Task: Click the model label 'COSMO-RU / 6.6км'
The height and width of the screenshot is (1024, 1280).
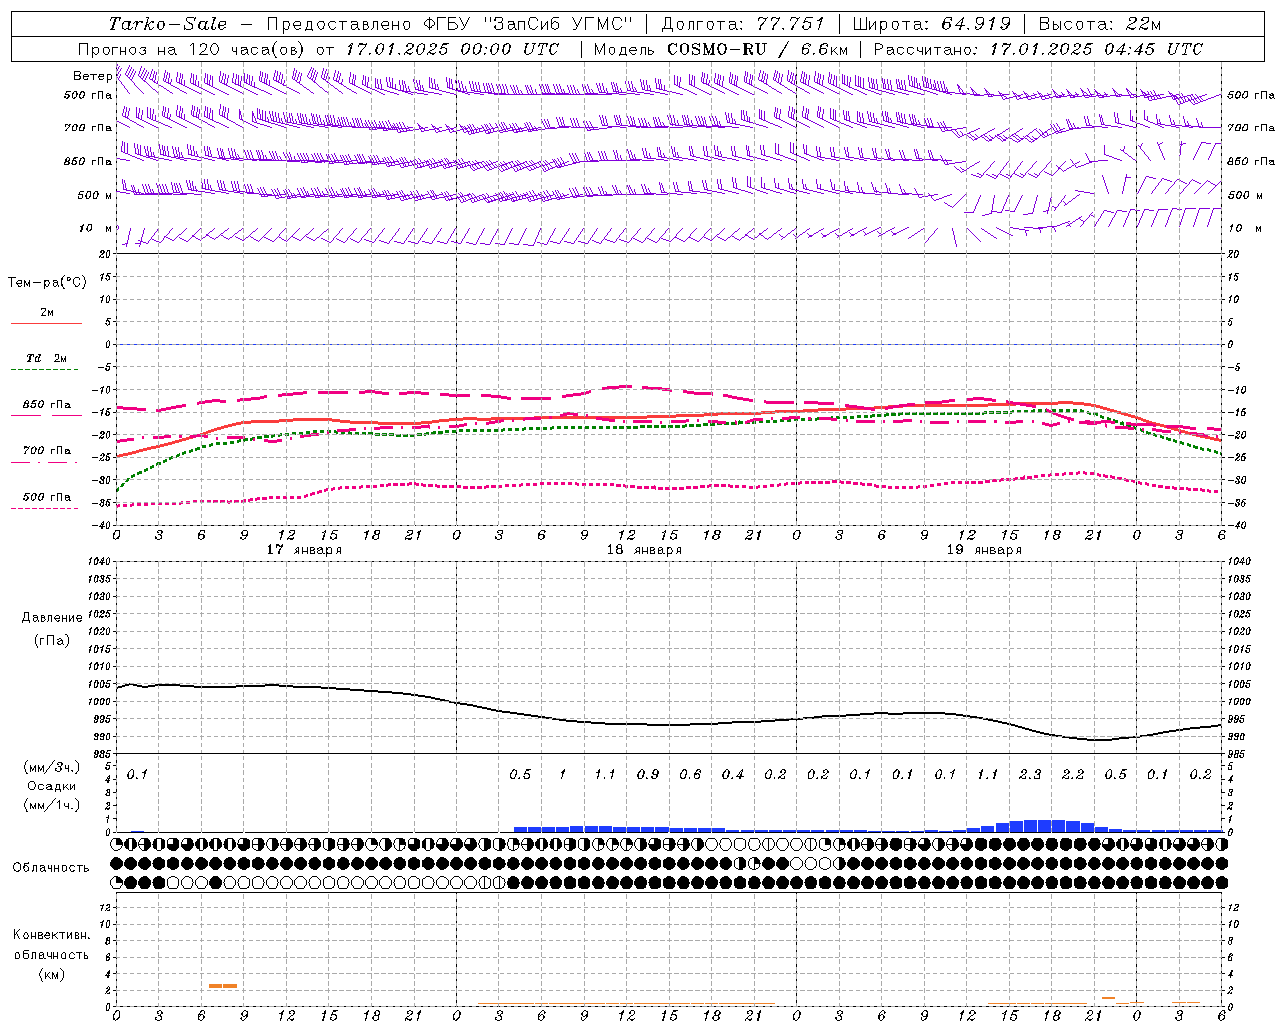Action: pyautogui.click(x=757, y=49)
